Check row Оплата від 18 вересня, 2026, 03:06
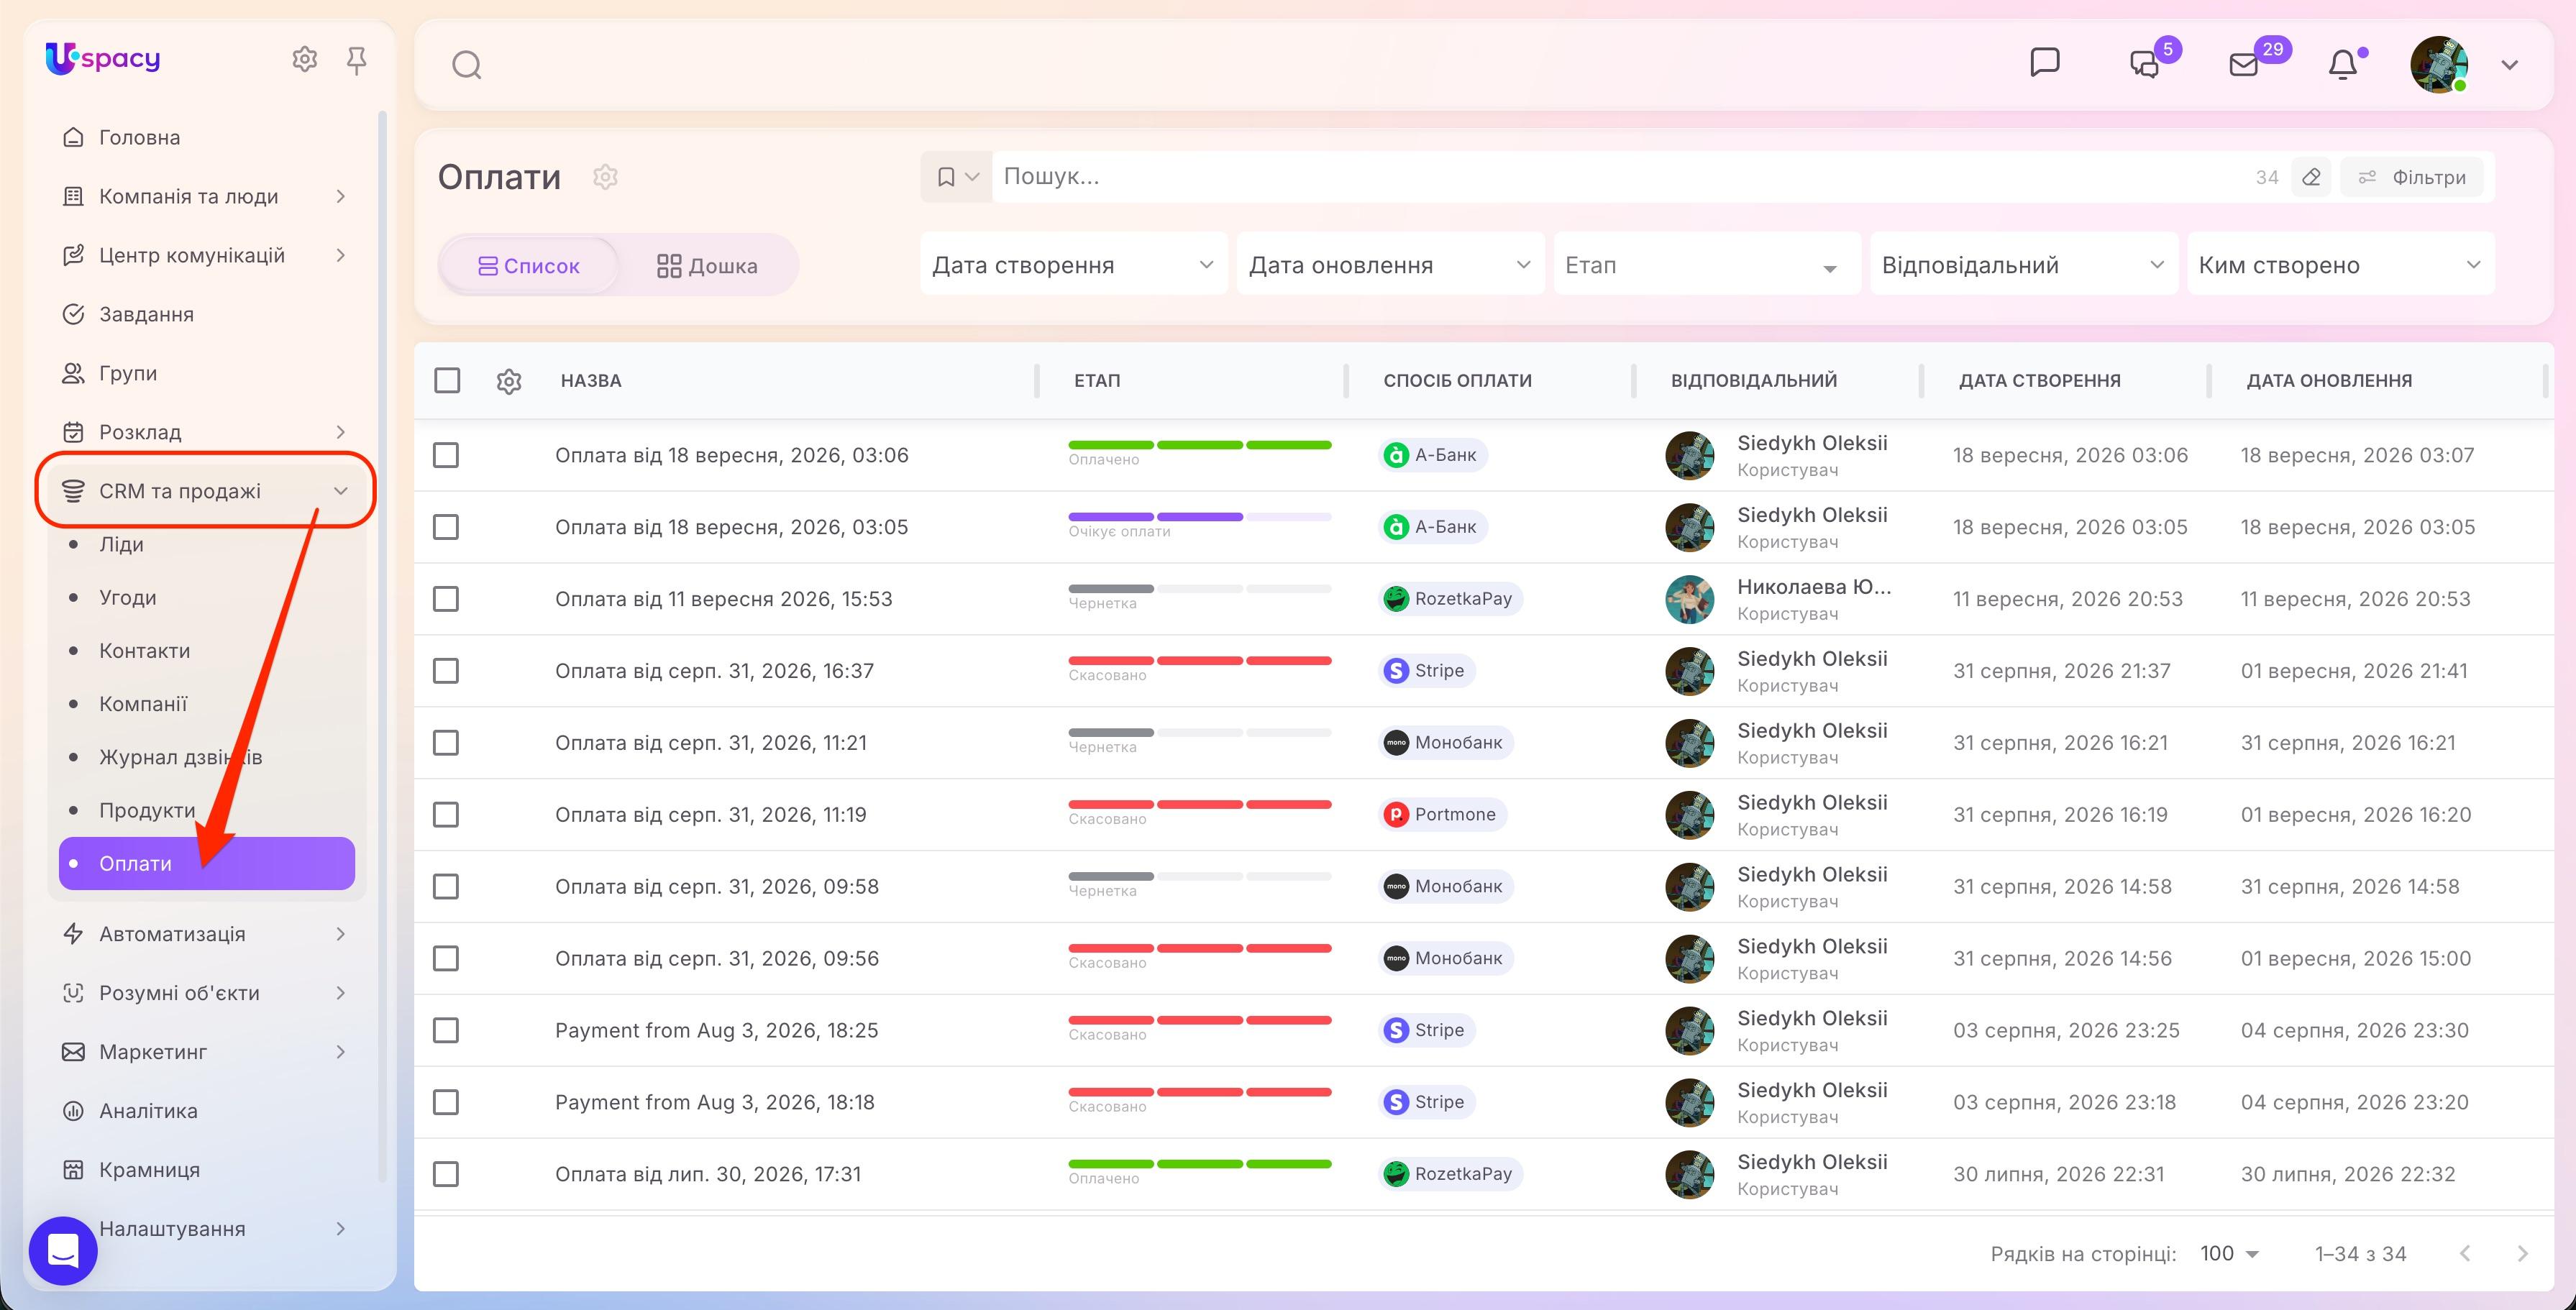2576x1310 pixels. (446, 455)
